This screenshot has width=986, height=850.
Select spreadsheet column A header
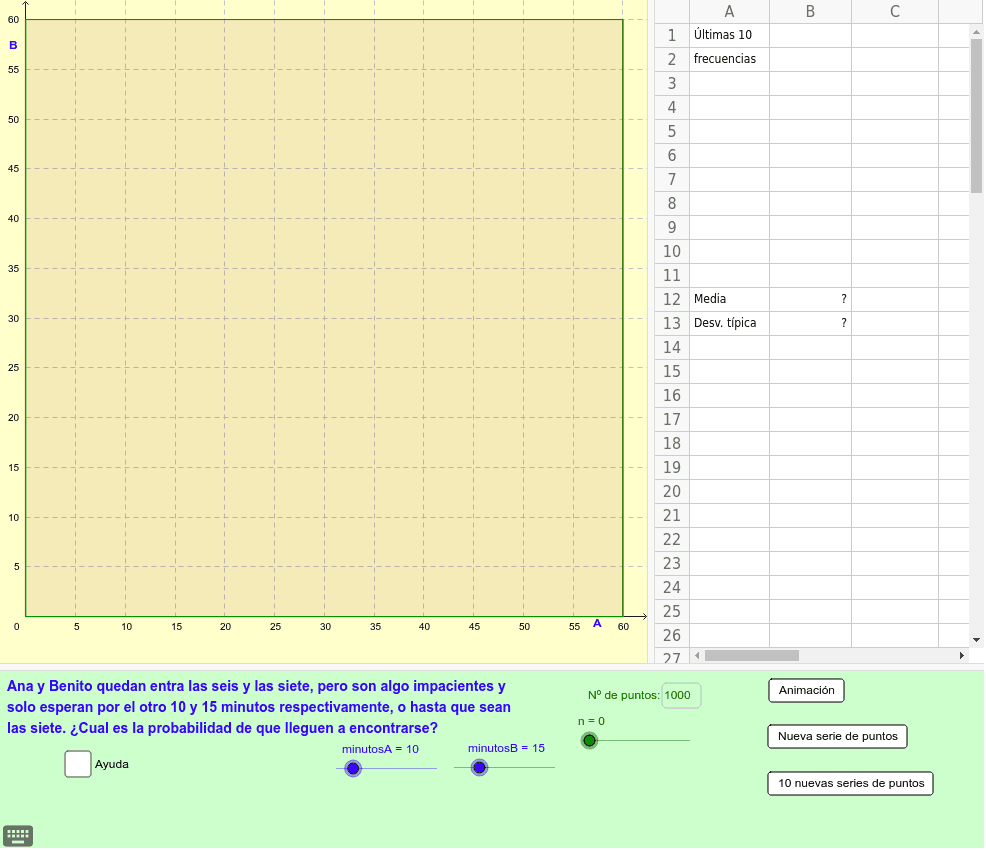(x=729, y=11)
